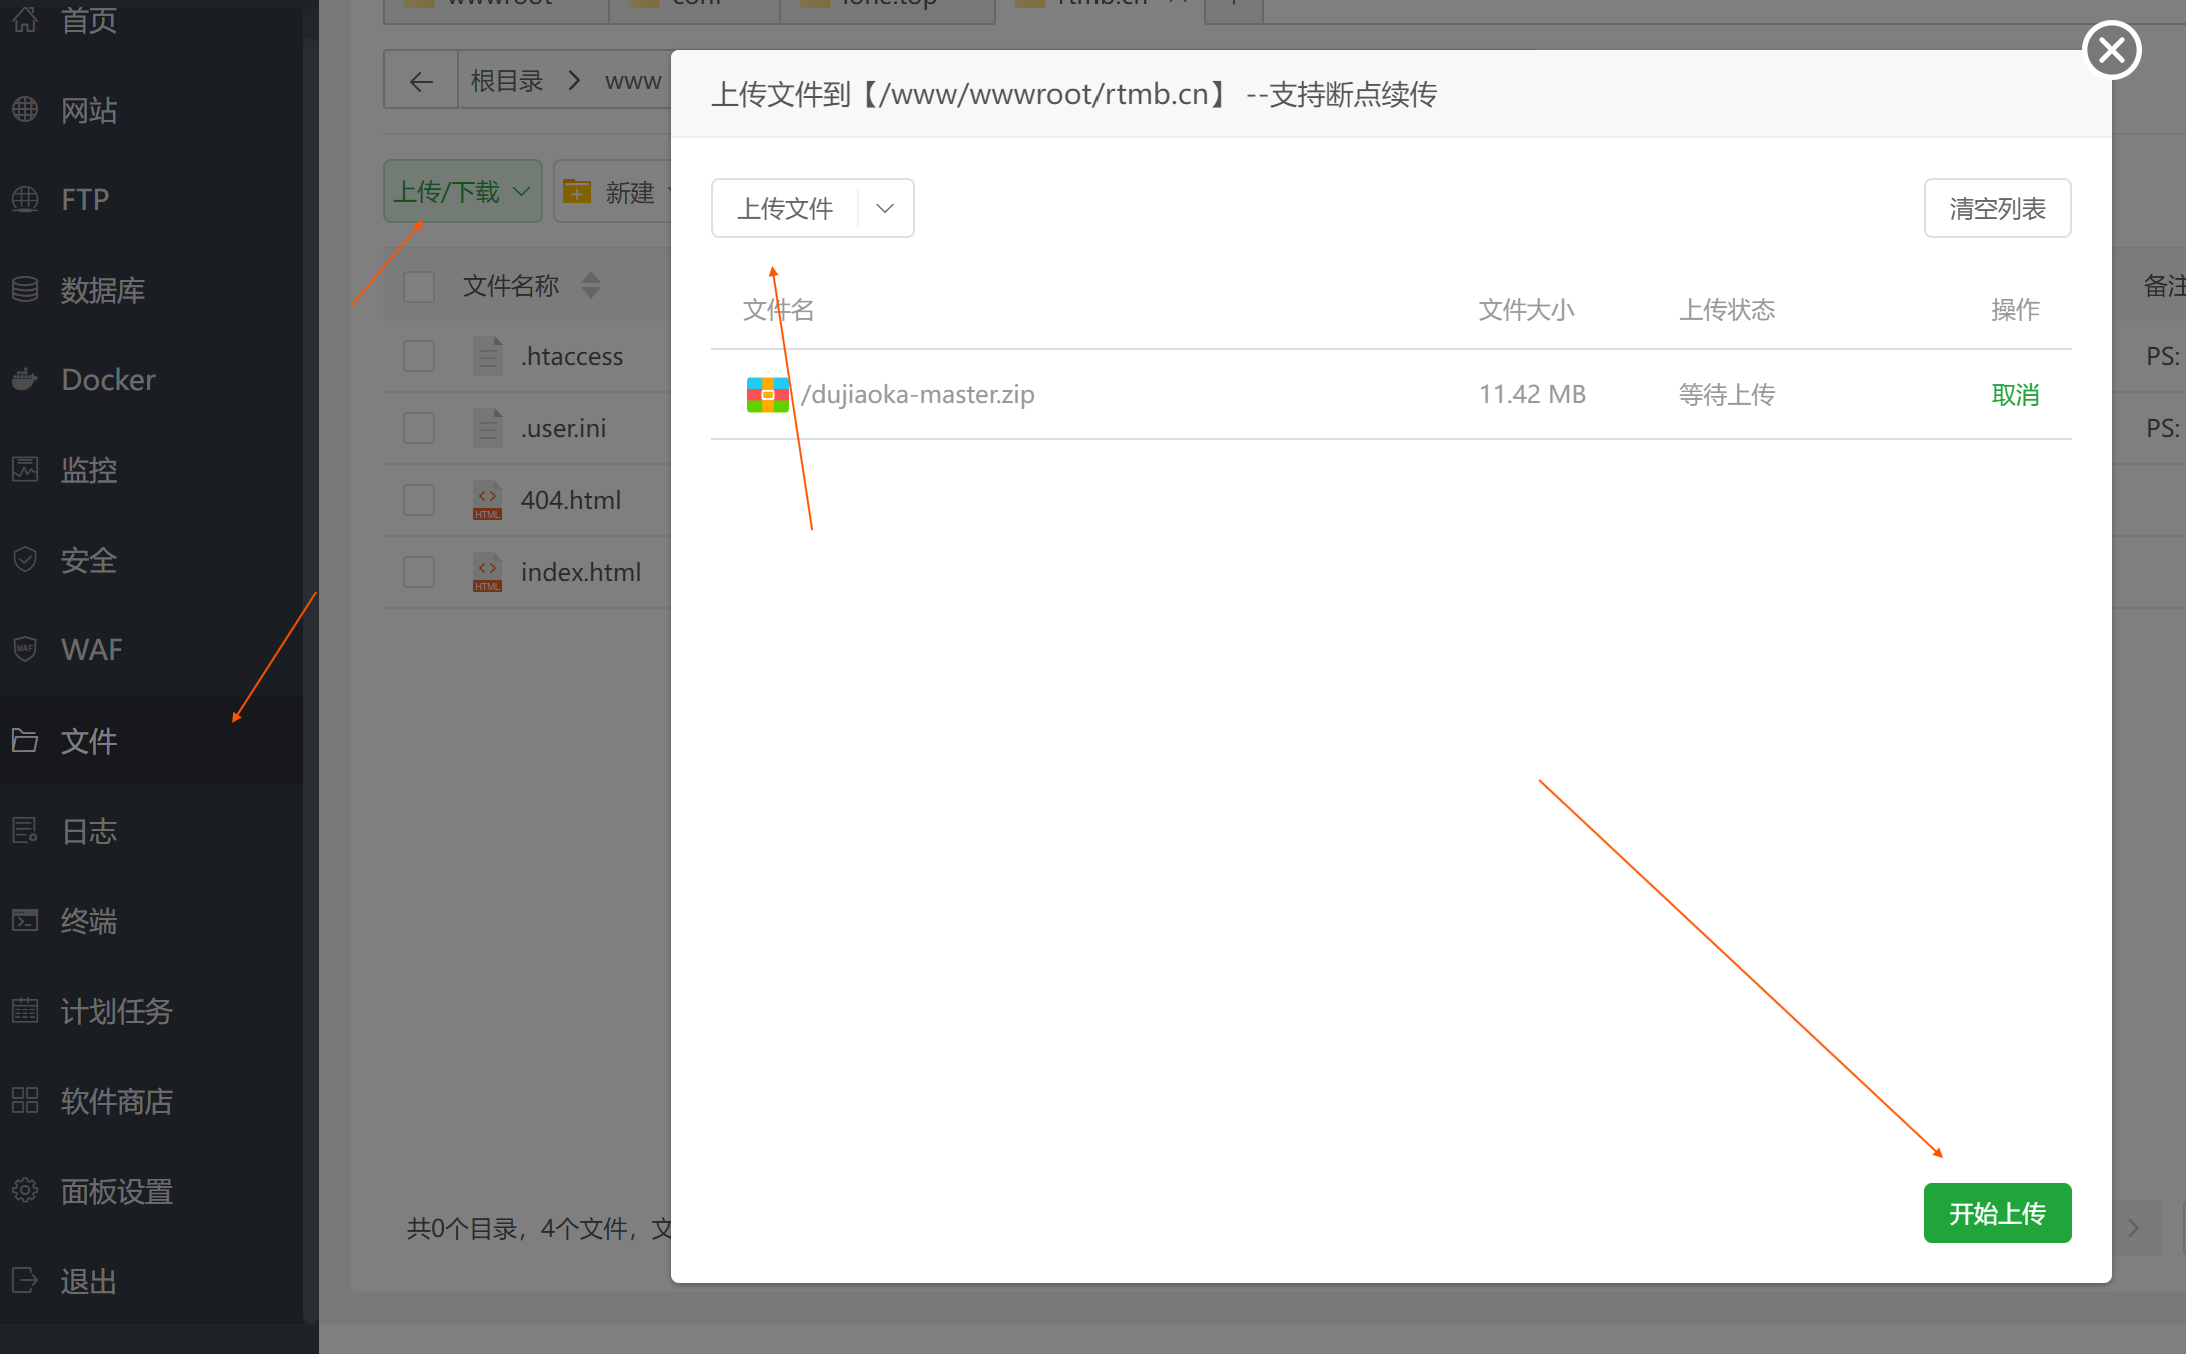This screenshot has height=1354, width=2186.
Task: Click the database stack icon
Action: pos(25,290)
